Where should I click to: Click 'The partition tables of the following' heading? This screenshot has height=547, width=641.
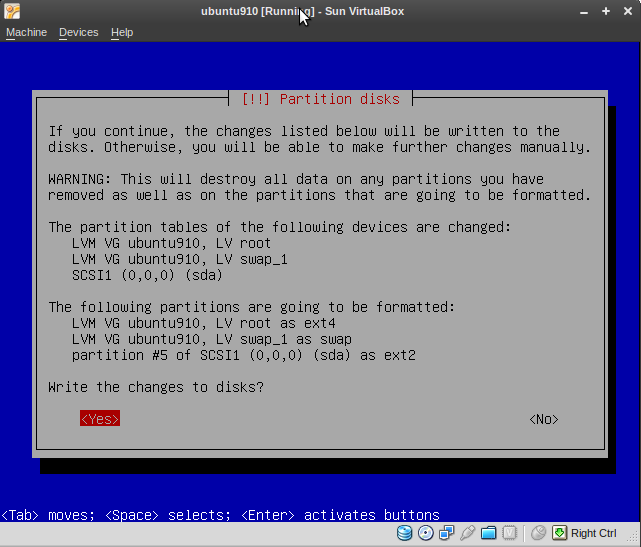click(x=280, y=227)
